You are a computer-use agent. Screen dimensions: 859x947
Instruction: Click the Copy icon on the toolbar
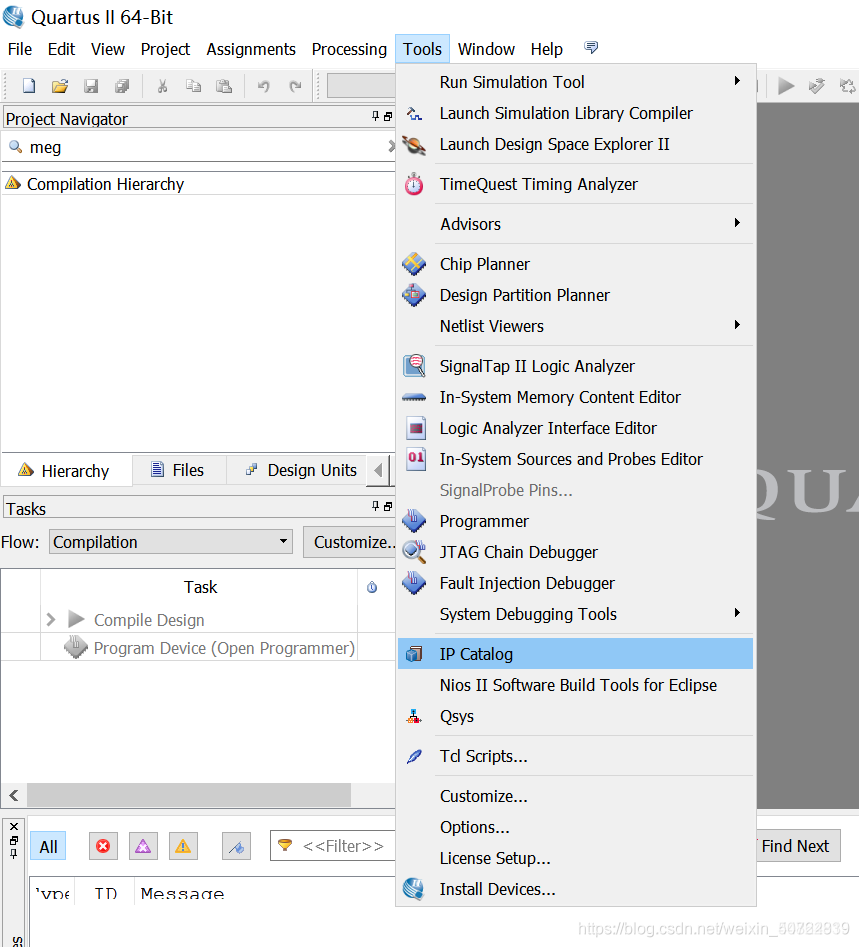tap(193, 86)
